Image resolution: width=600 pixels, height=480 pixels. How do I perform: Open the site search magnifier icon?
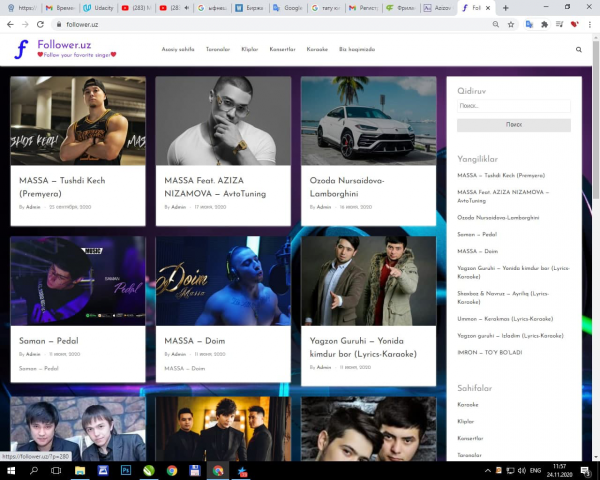tap(579, 49)
